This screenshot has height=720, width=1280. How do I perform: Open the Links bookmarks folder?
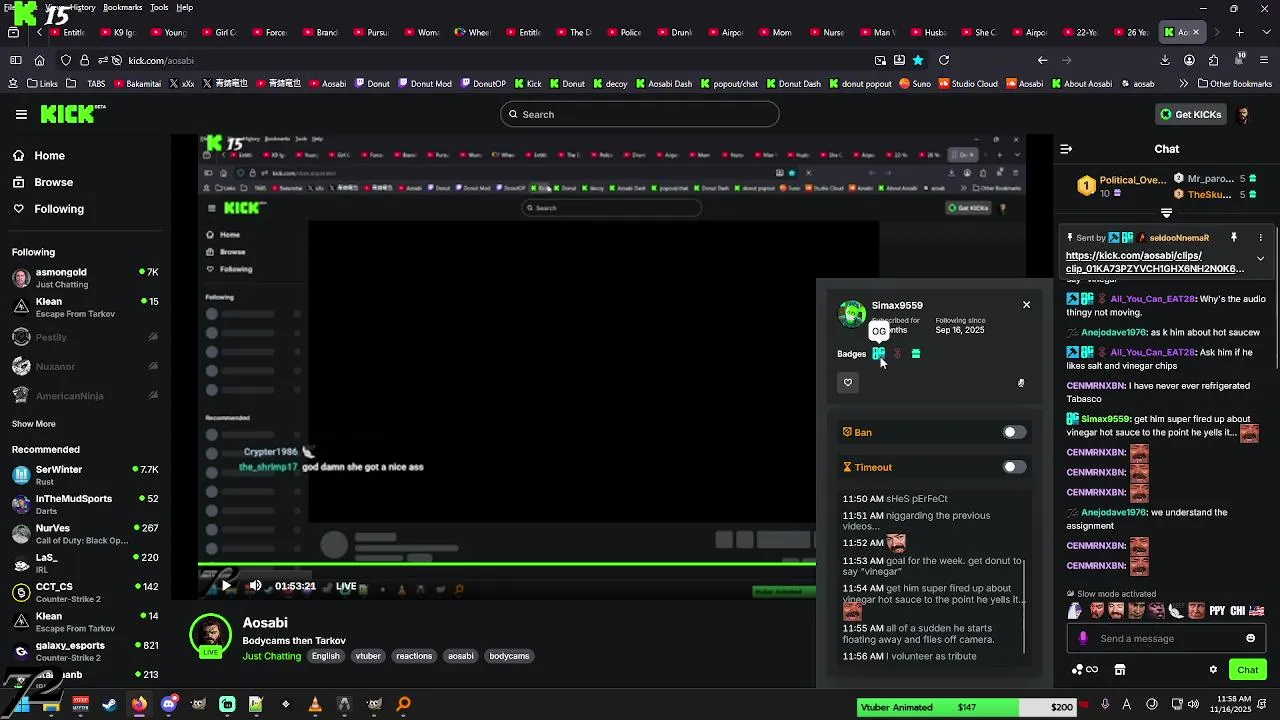coord(42,84)
